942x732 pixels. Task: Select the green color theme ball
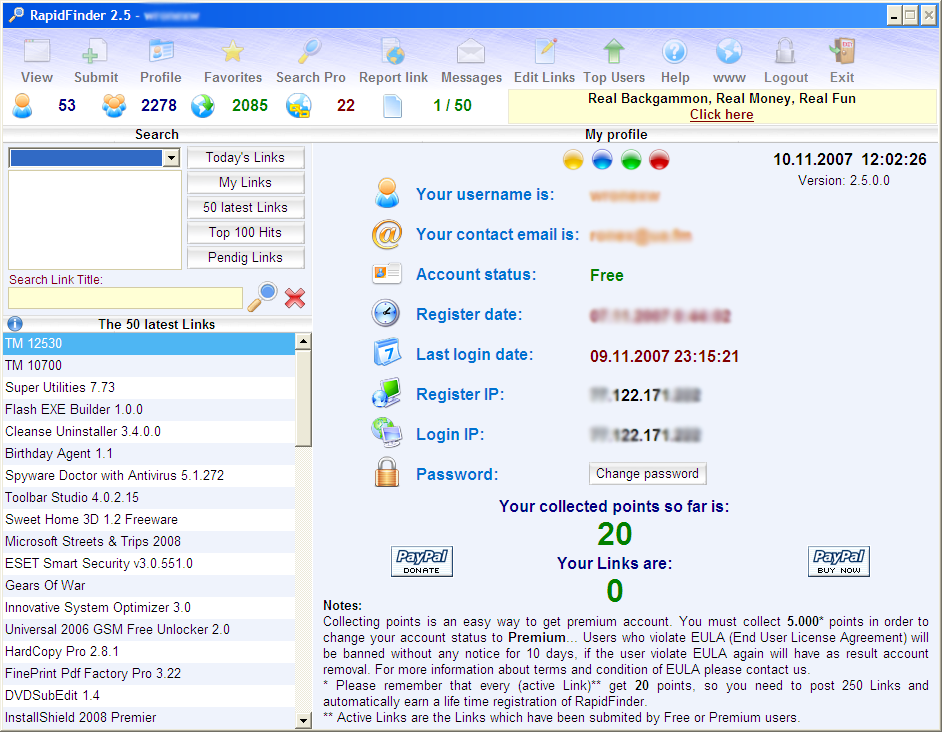[631, 160]
